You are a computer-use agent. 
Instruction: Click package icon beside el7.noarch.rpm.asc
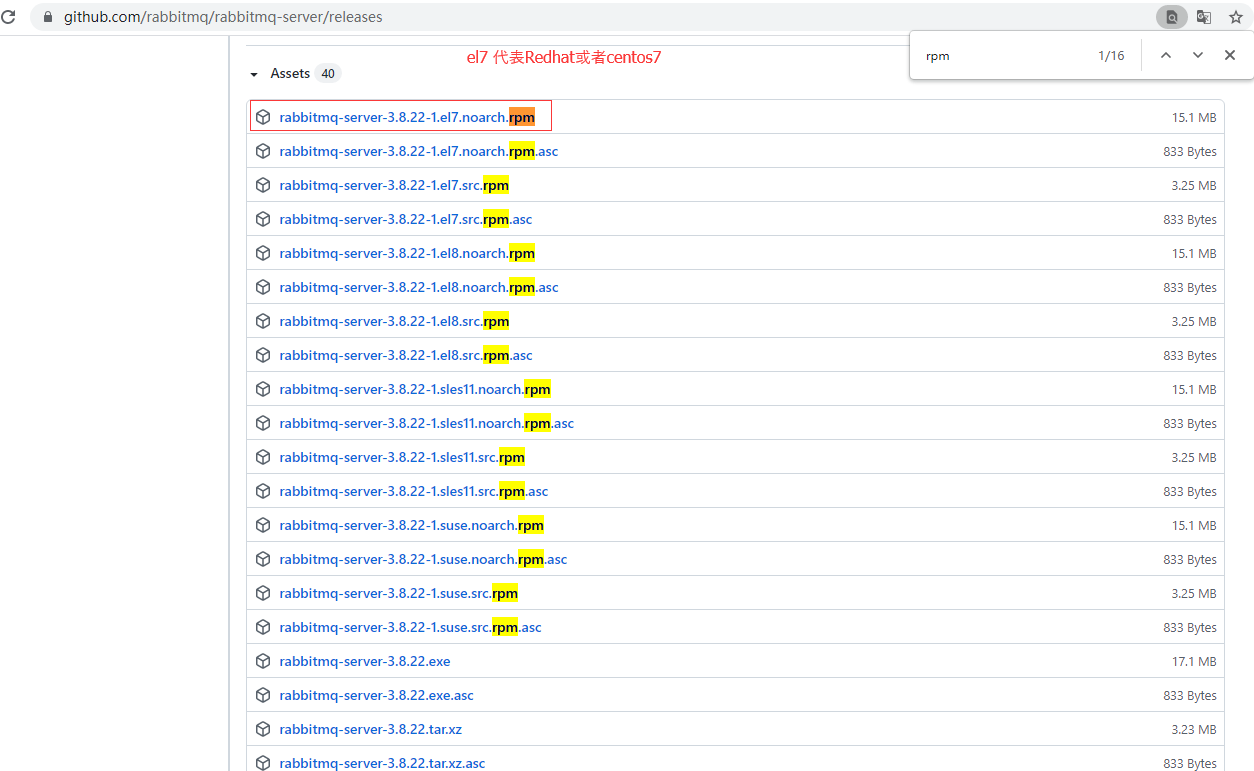263,151
